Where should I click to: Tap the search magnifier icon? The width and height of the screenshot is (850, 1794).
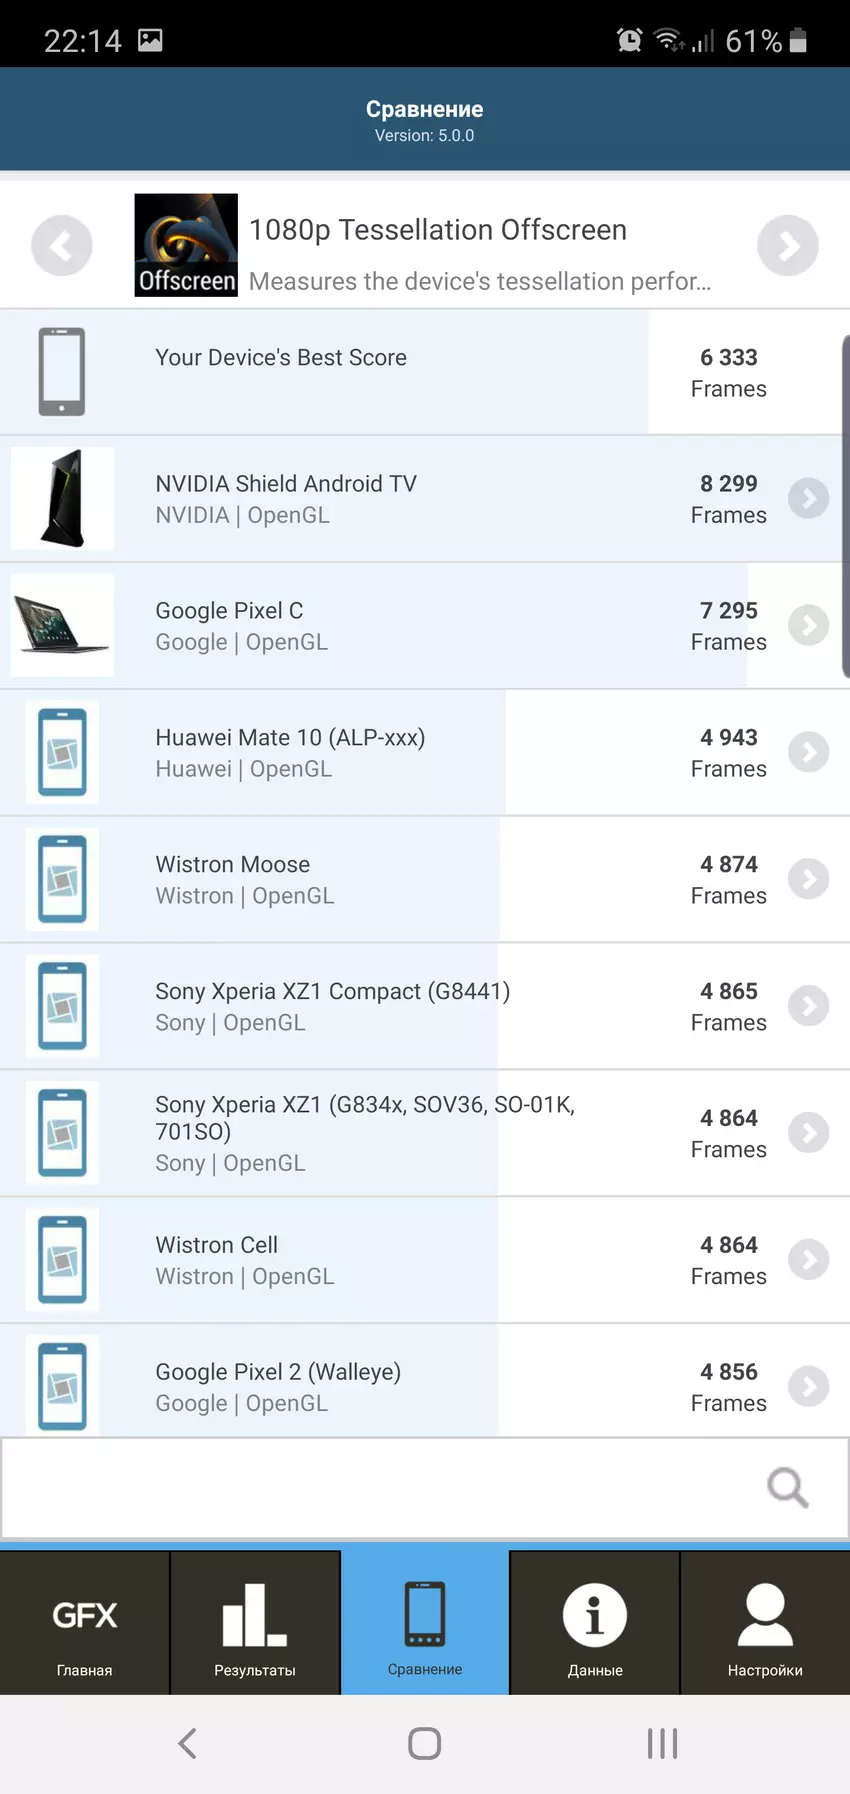coord(787,1487)
